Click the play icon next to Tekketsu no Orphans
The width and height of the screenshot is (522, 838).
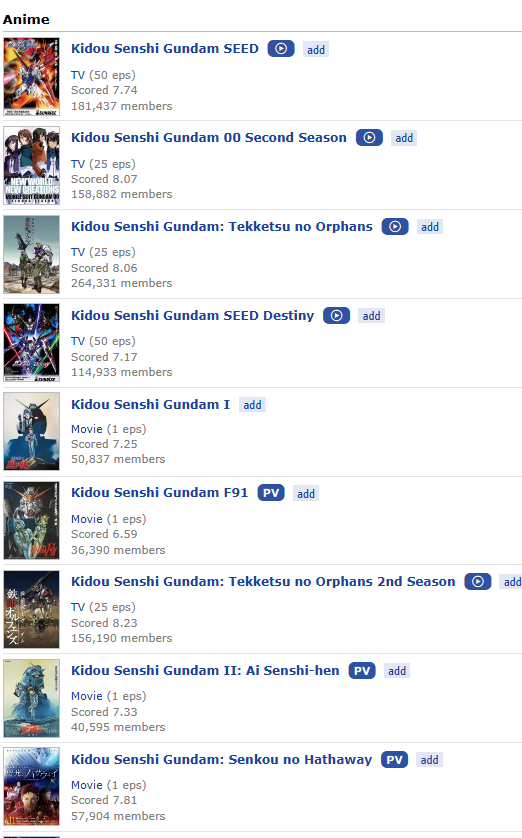(x=395, y=227)
